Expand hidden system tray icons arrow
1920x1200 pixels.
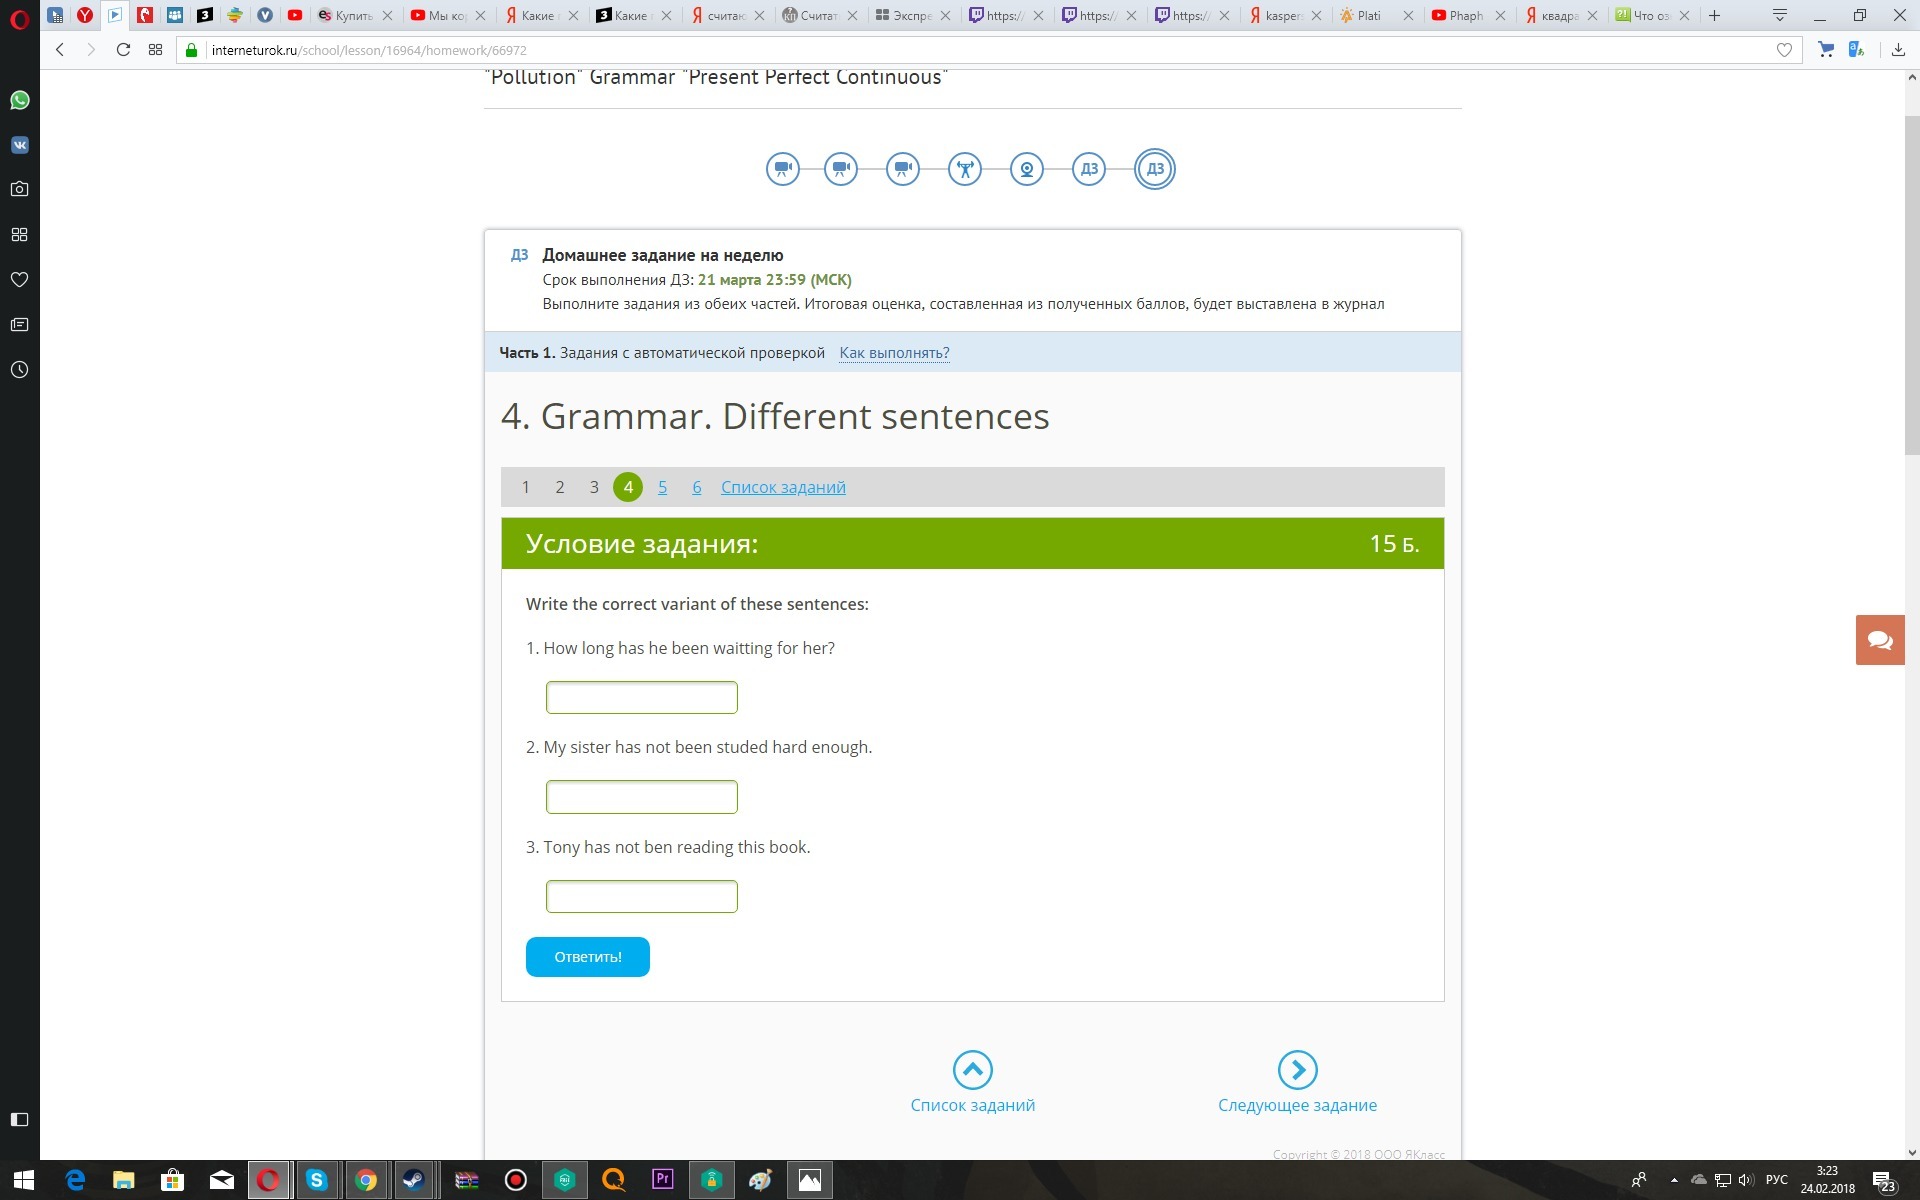pos(1673,1180)
